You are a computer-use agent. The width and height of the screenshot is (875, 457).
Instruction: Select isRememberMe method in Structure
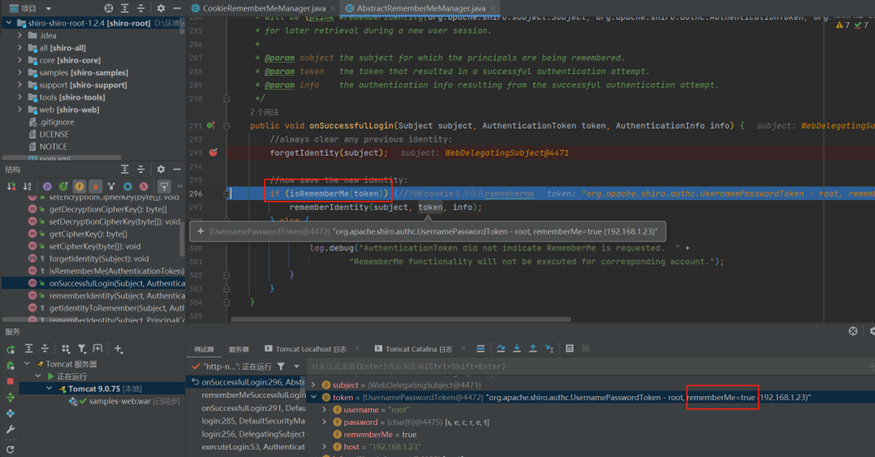click(116, 271)
